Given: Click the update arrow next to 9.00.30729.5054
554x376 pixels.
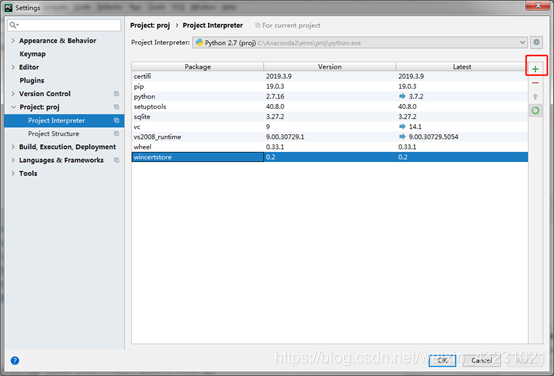Looking at the screenshot, I should pyautogui.click(x=402, y=136).
